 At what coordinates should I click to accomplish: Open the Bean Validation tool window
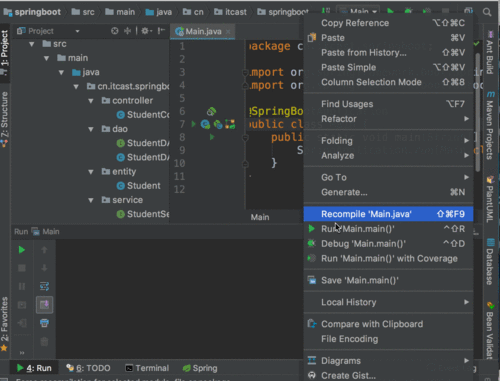(x=490, y=331)
